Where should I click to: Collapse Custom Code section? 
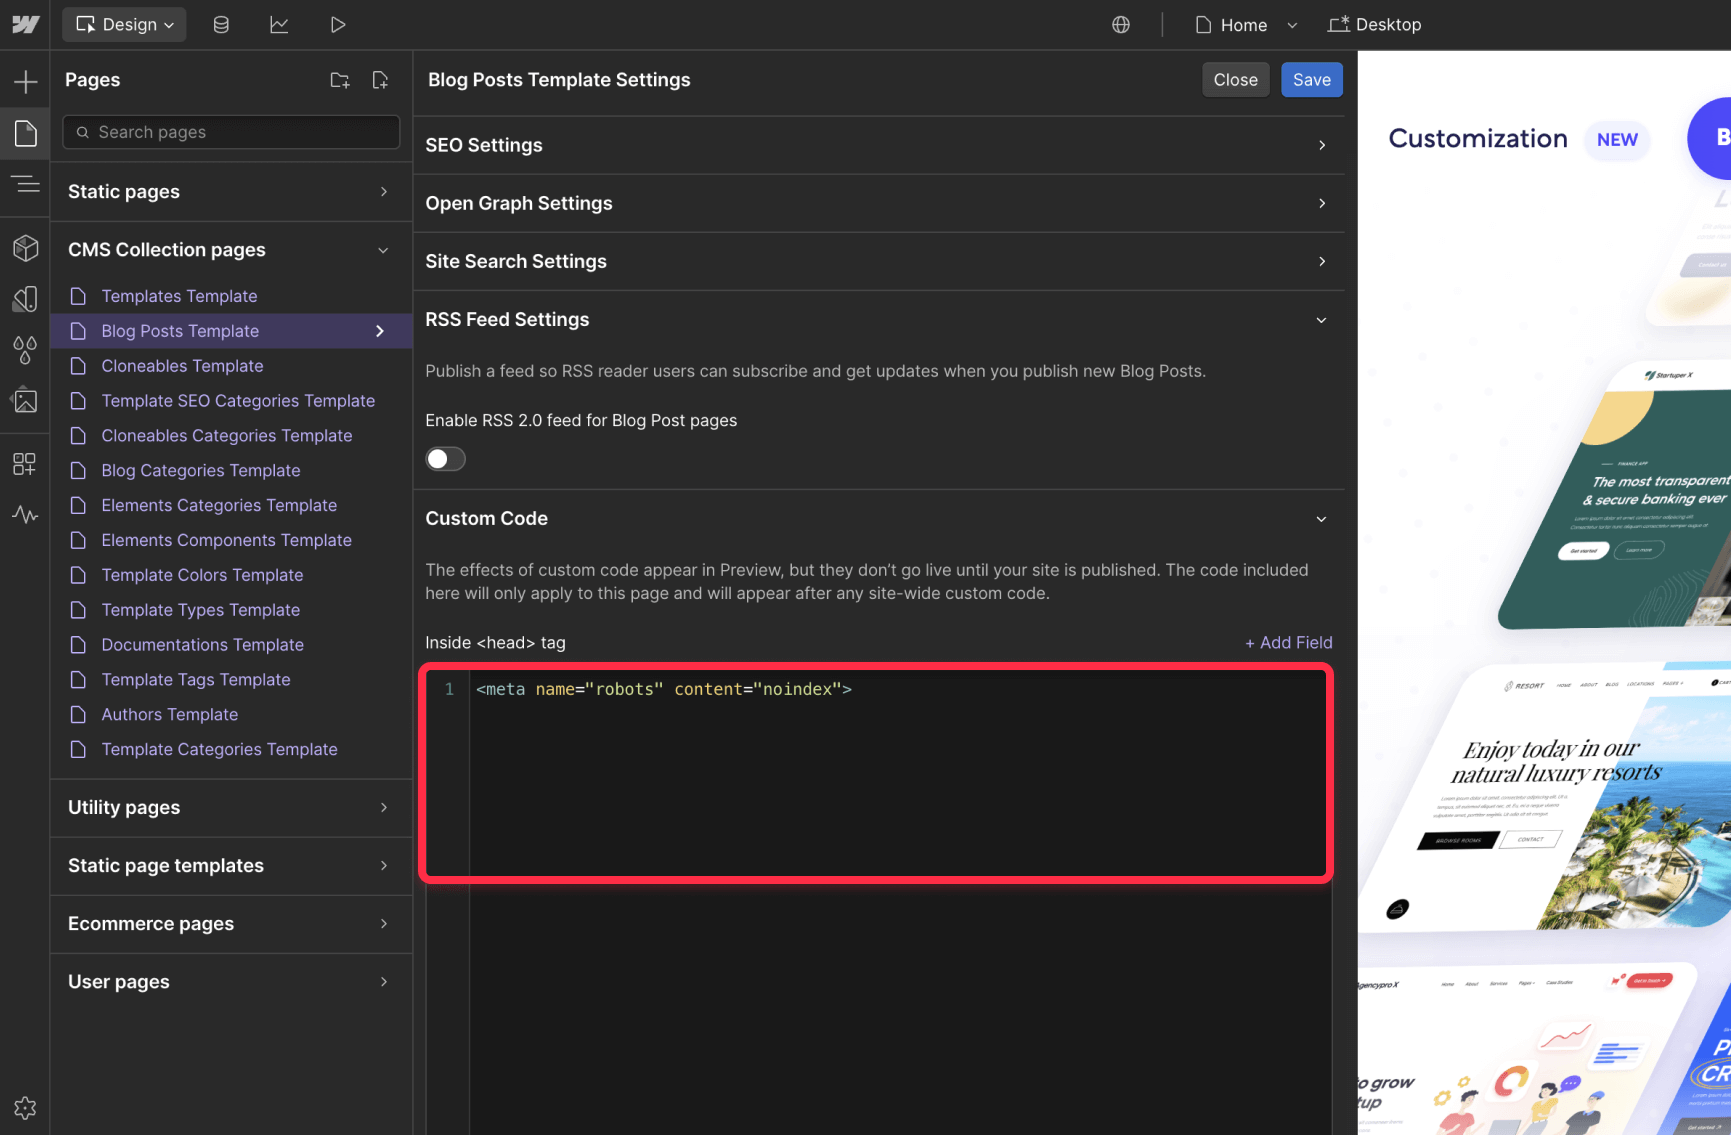pos(879,519)
